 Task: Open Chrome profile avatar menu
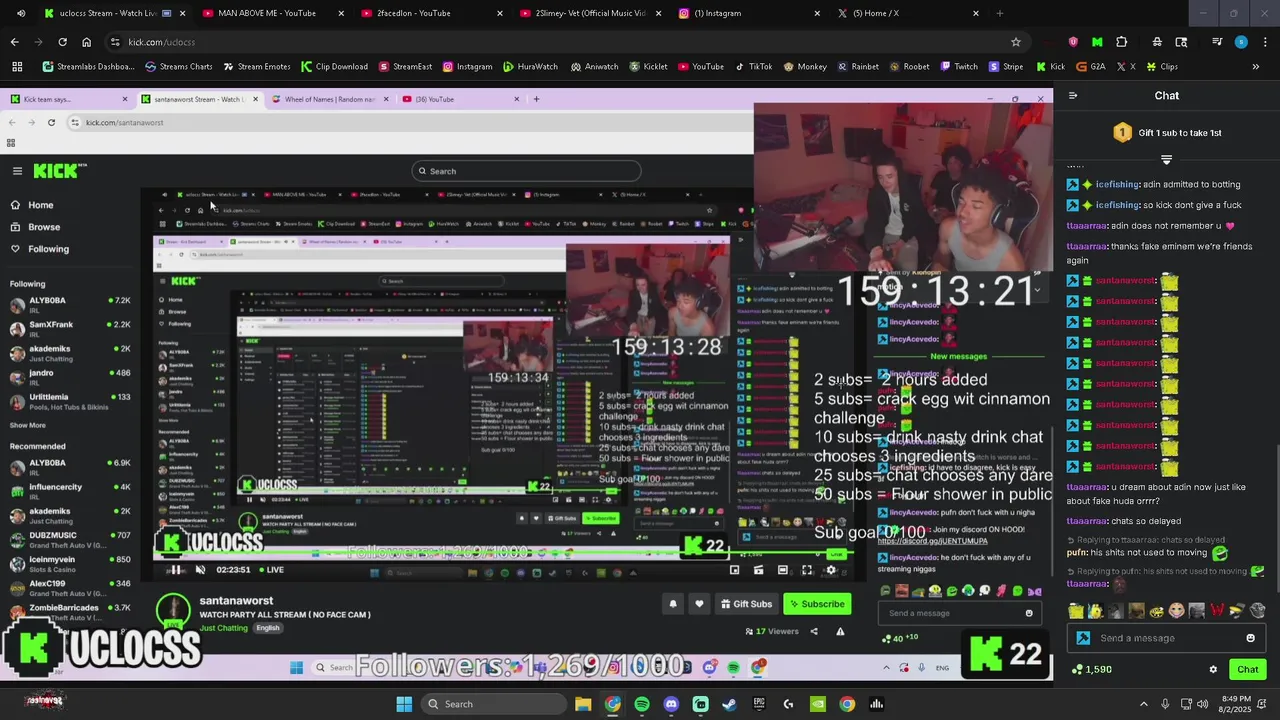pos(1241,42)
